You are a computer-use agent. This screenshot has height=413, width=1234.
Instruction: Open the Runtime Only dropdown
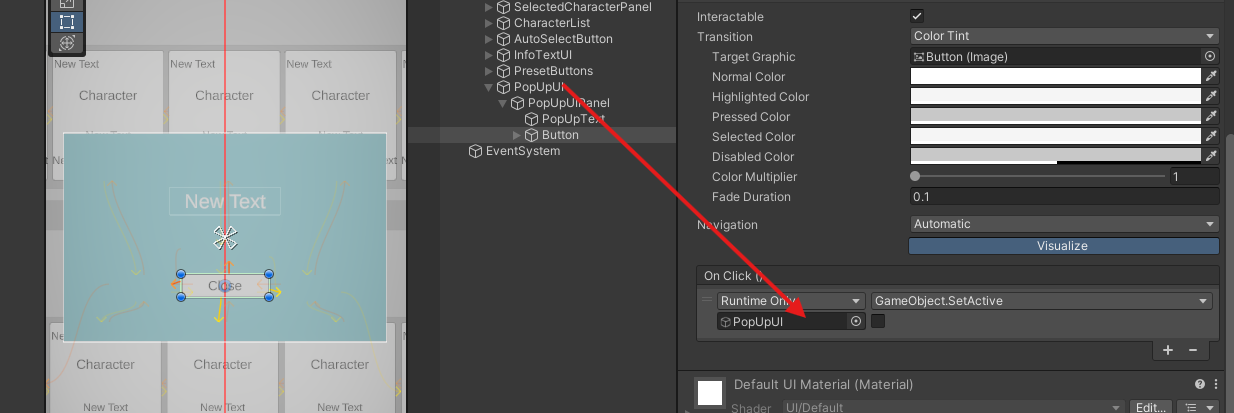coord(791,300)
